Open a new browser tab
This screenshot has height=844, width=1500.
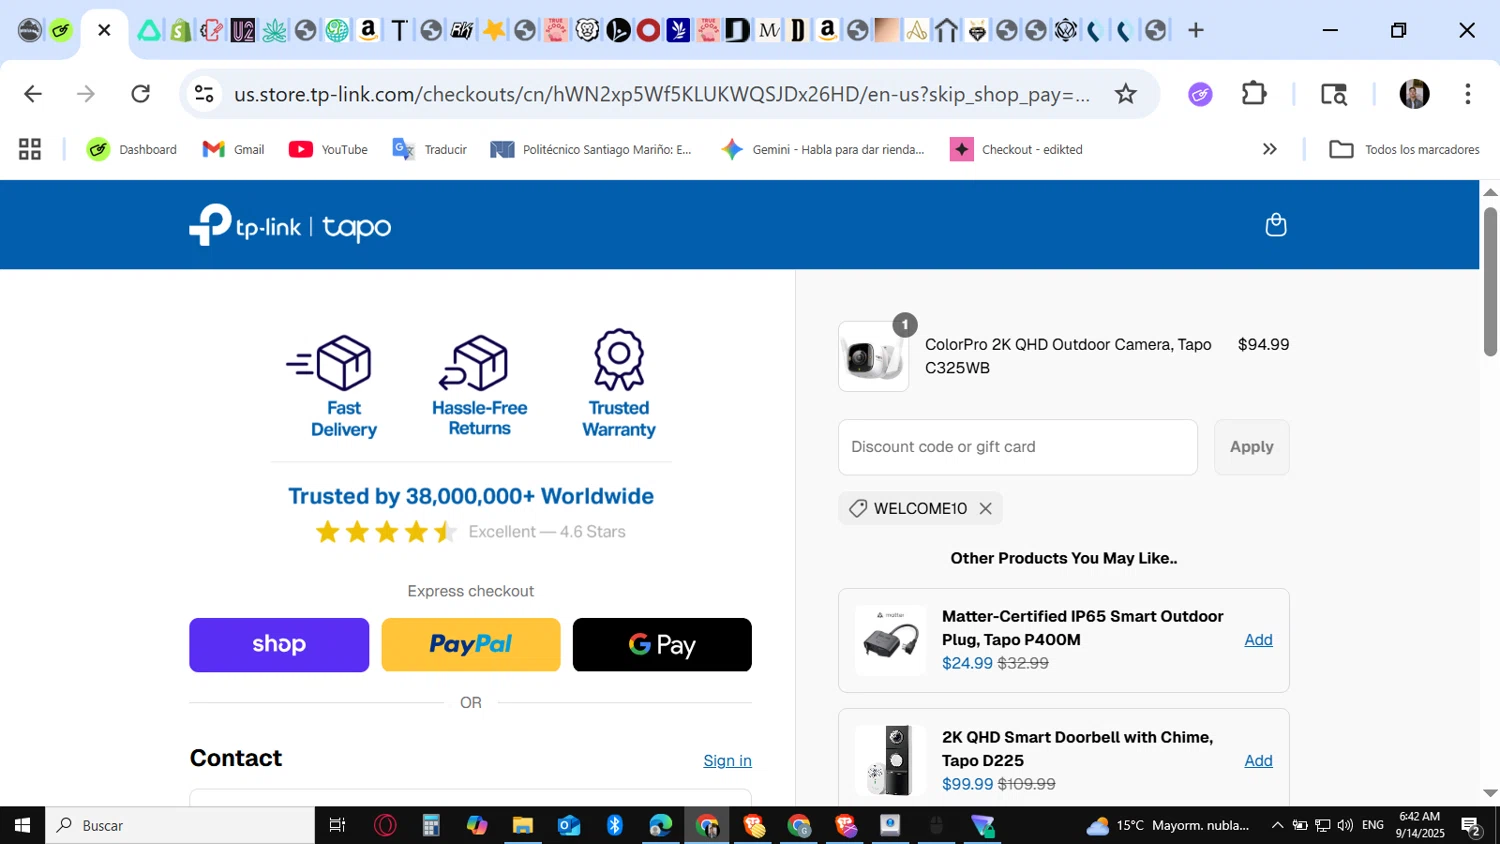[1195, 30]
